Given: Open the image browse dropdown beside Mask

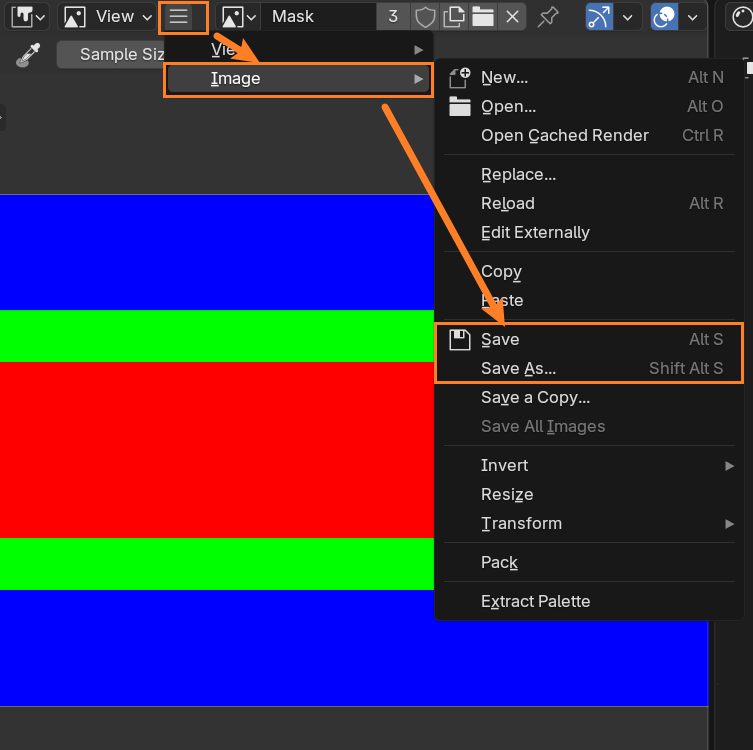Looking at the screenshot, I should coord(239,17).
